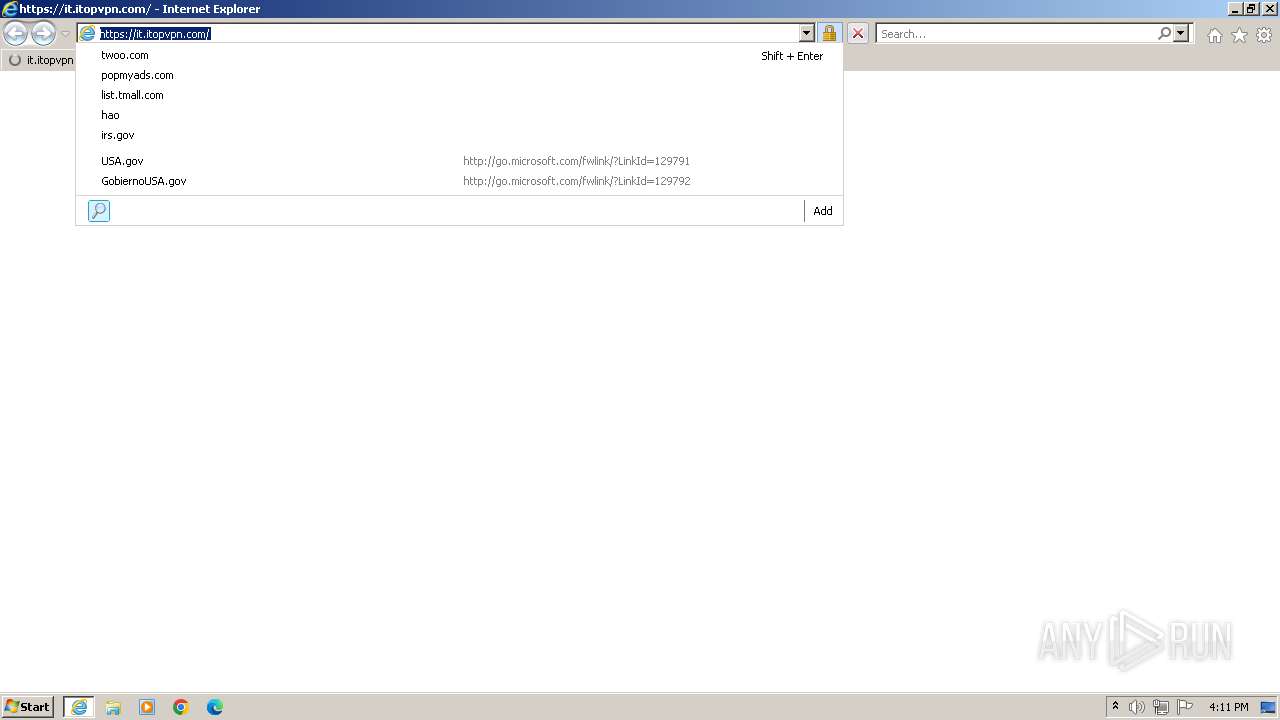Click the Internet Explorer title bar logo
The image size is (1280, 720).
tap(10, 9)
